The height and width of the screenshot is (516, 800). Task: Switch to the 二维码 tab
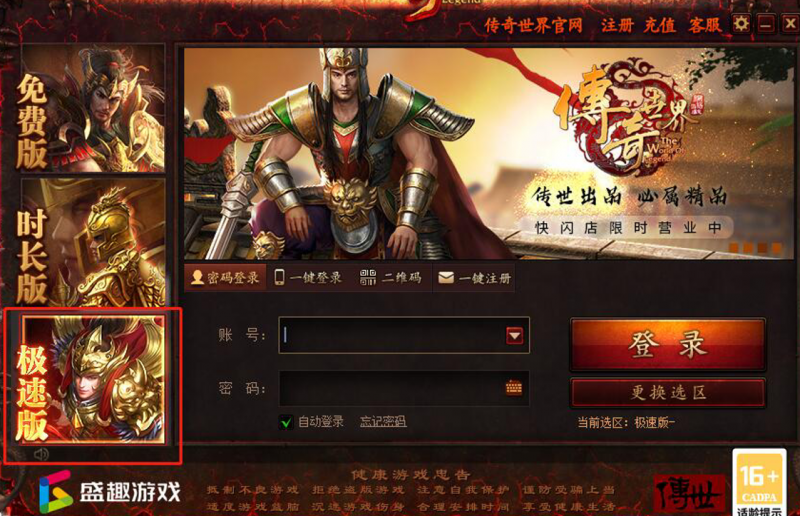[391, 278]
